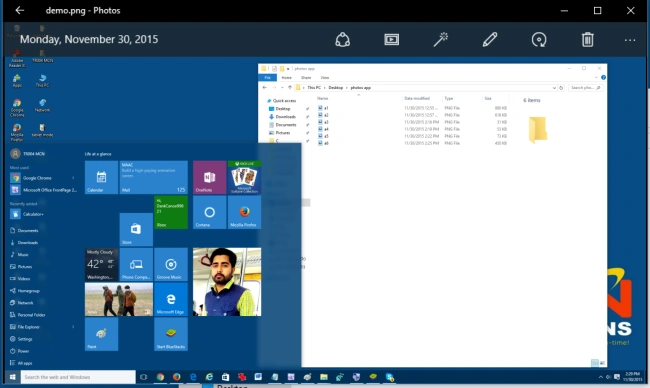650x388 pixels.
Task: Select file a4 in the Explorer list
Action: coord(323,129)
